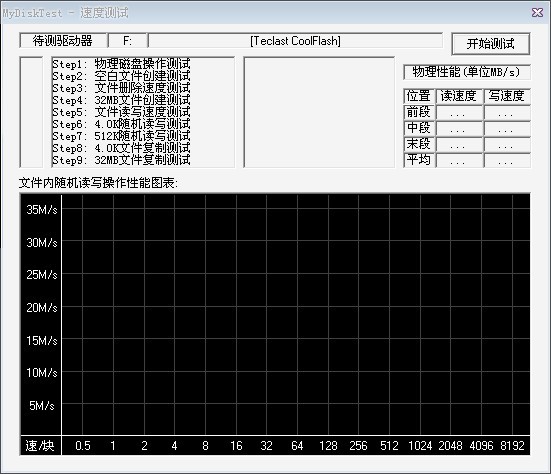The image size is (551, 474).
Task: Click the 15M/s axis label
Action: (42, 340)
